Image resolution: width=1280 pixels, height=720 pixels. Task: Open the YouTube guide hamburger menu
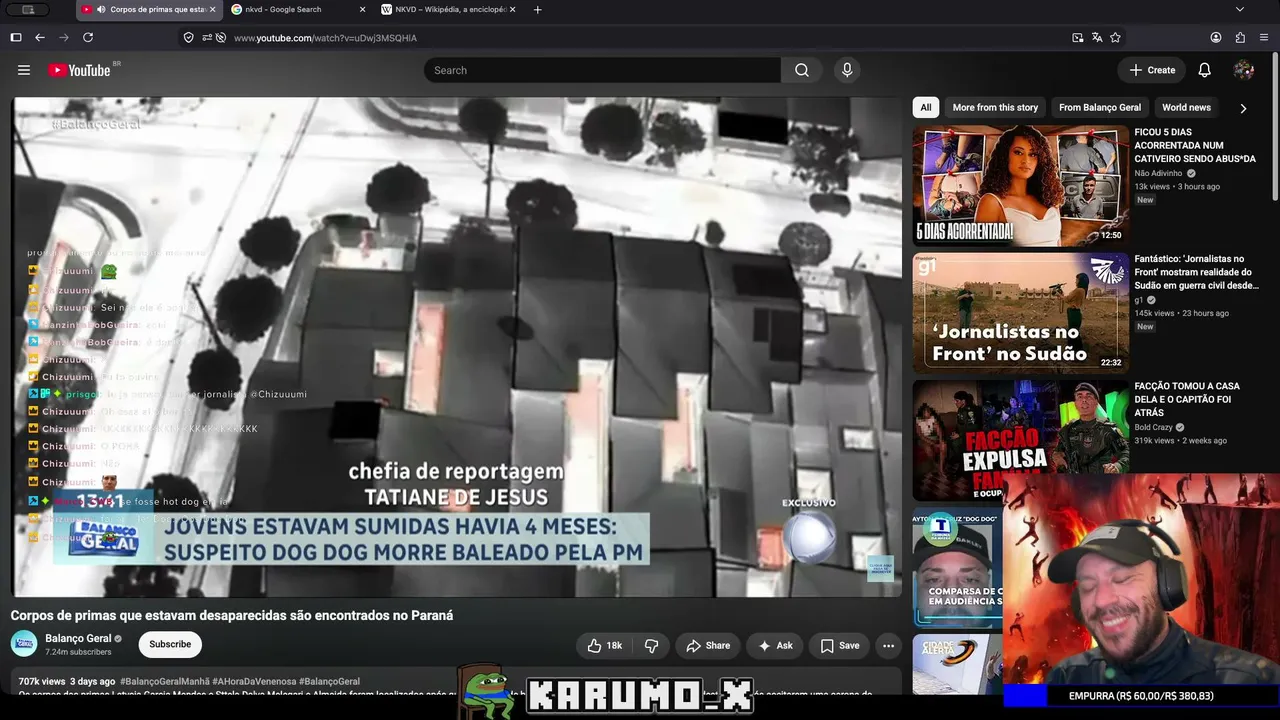24,70
